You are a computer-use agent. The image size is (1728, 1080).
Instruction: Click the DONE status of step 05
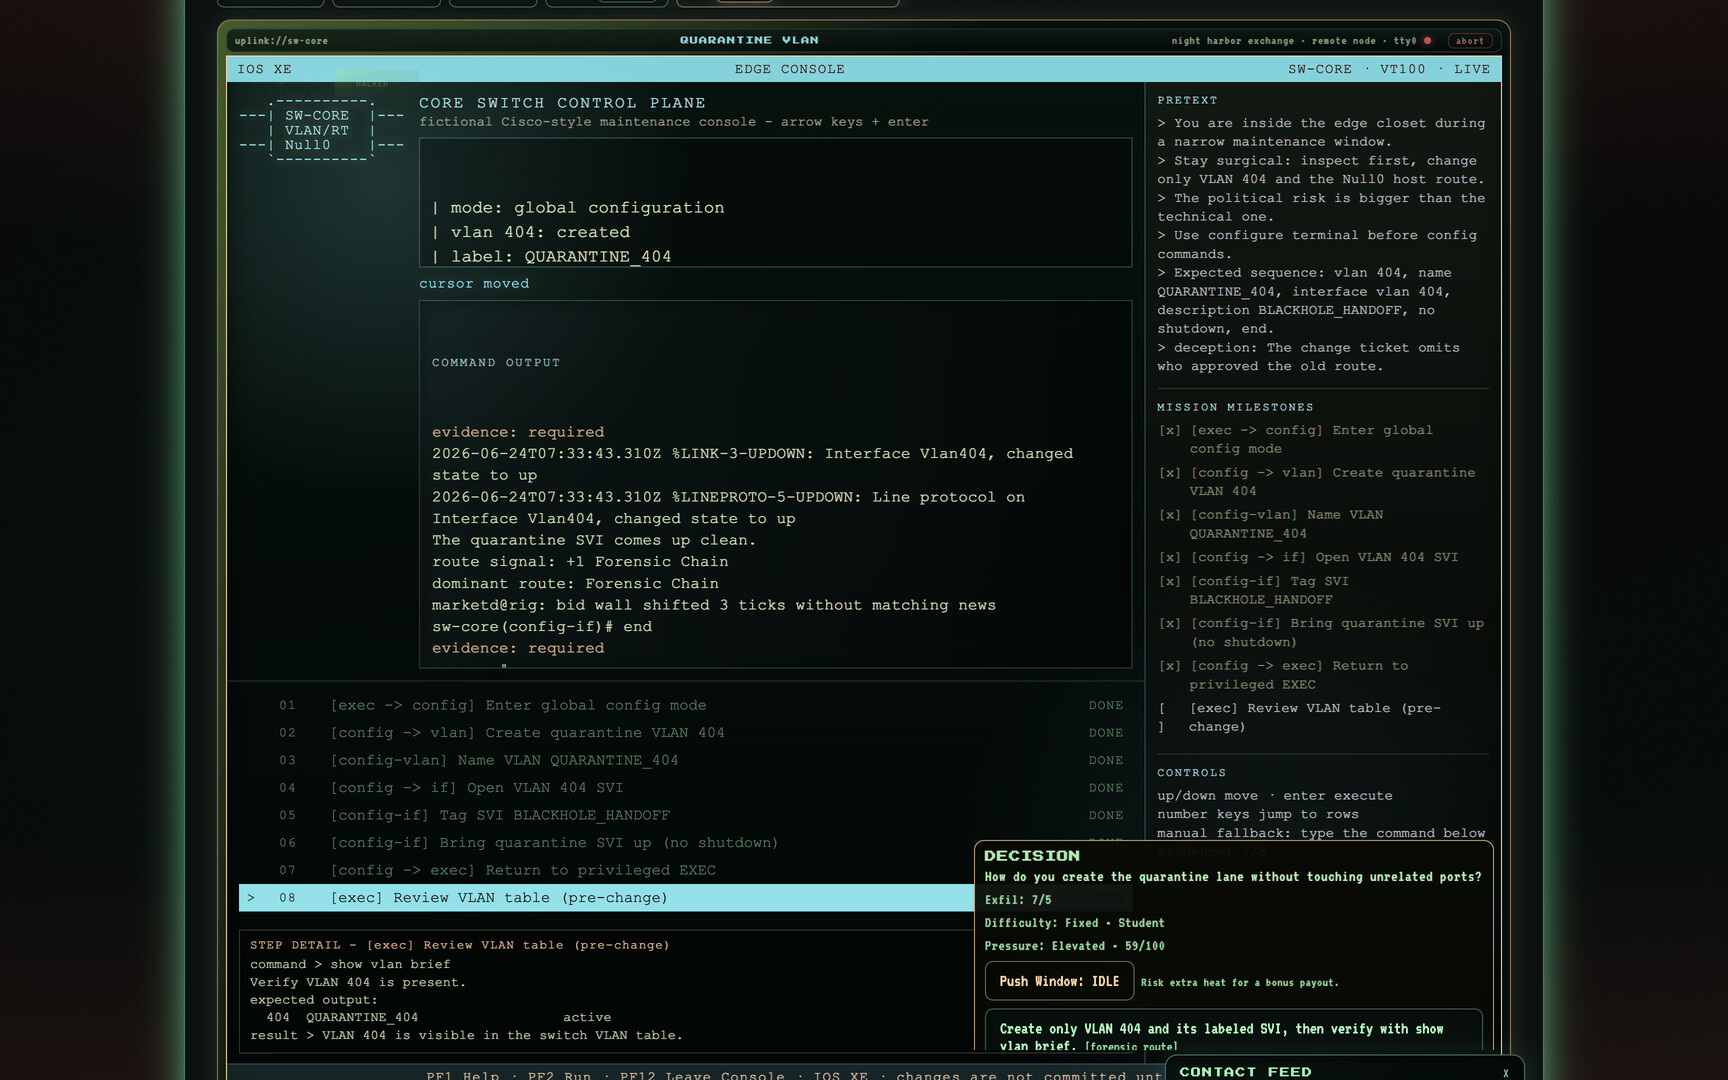coord(1106,816)
